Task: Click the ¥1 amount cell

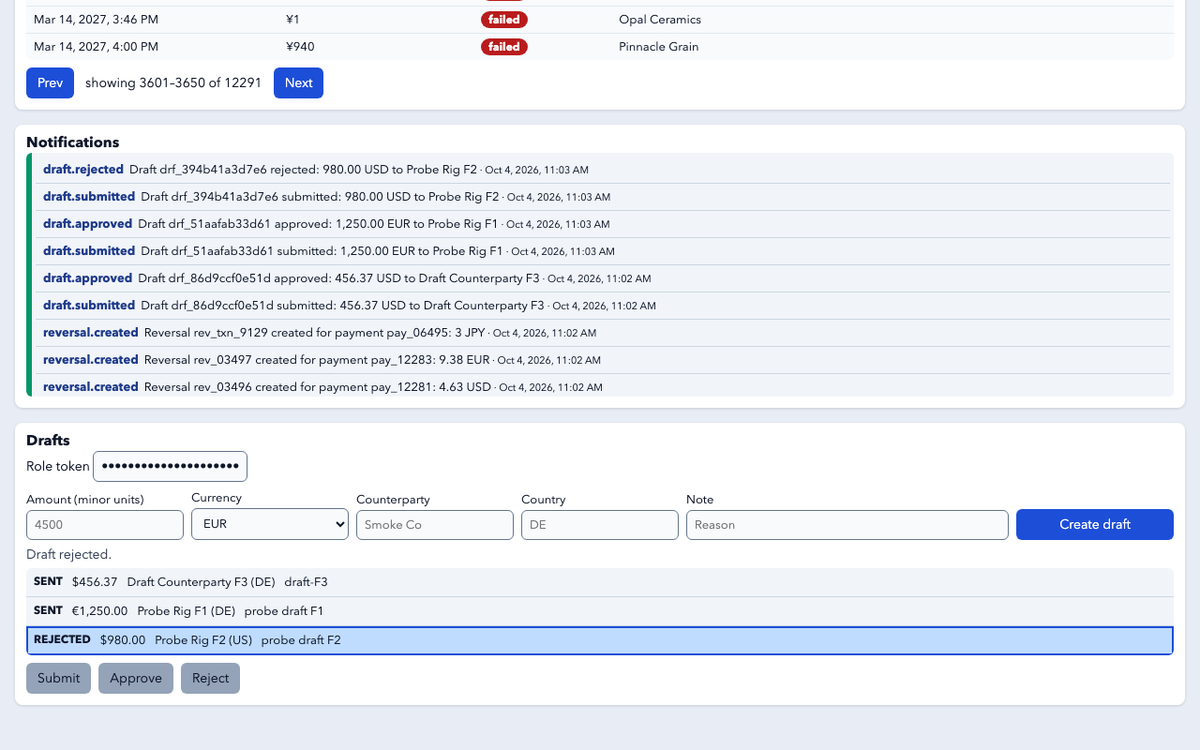Action: pyautogui.click(x=292, y=19)
